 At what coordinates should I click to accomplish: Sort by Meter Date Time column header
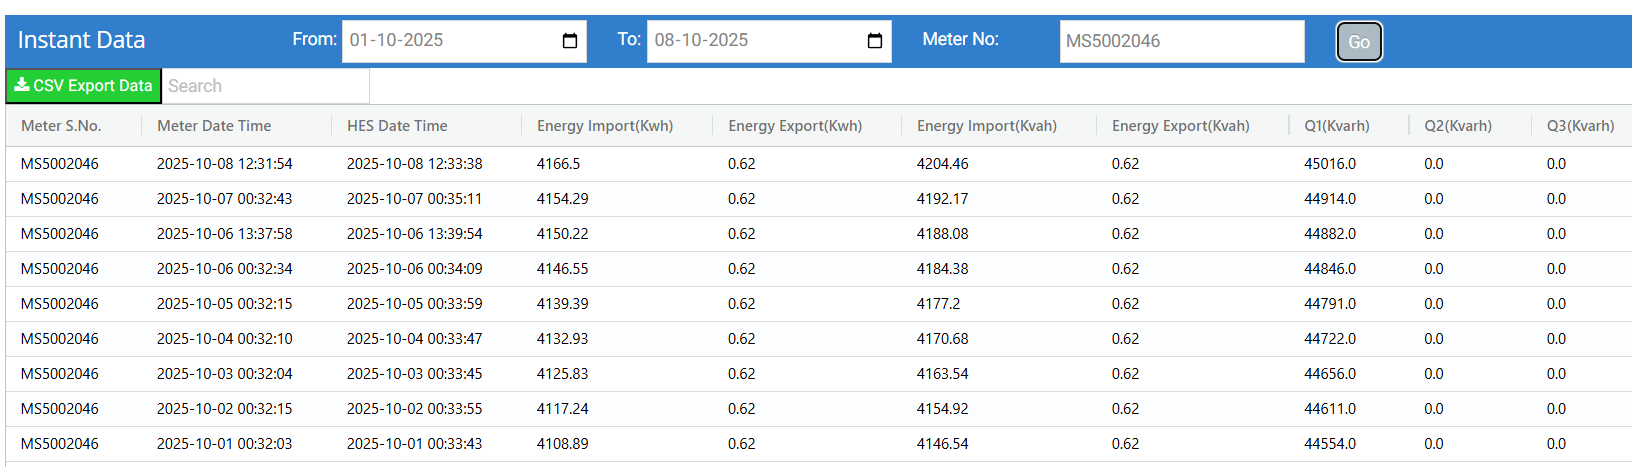214,126
